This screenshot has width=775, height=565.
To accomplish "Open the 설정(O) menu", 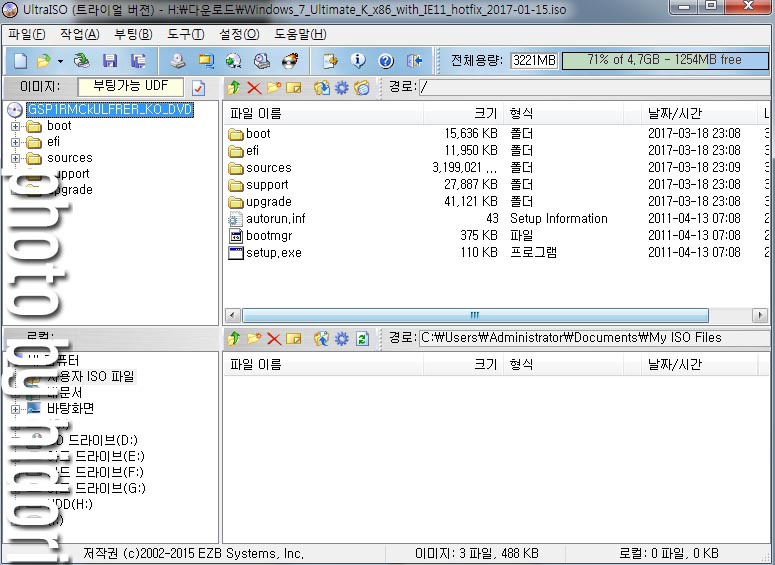I will click(x=239, y=34).
